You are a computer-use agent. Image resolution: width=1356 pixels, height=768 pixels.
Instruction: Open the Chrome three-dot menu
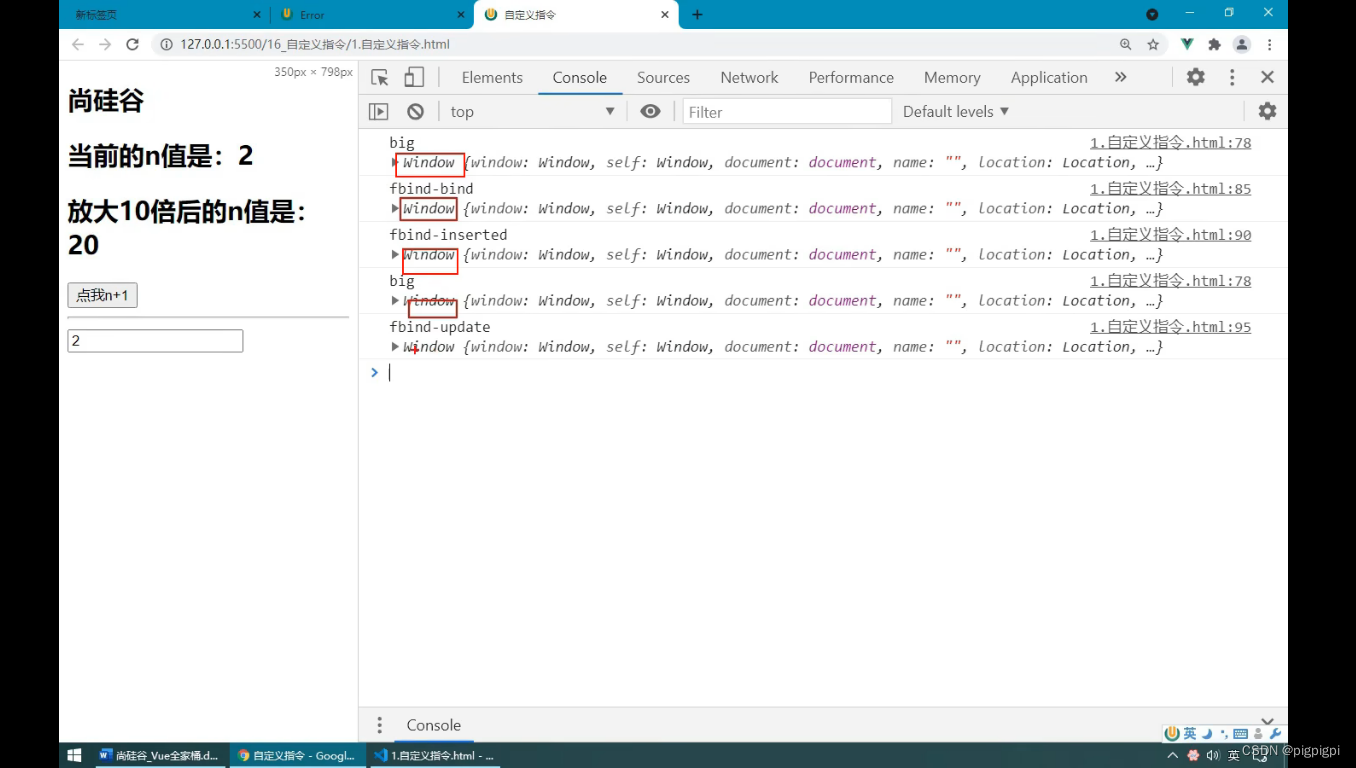(x=1270, y=44)
